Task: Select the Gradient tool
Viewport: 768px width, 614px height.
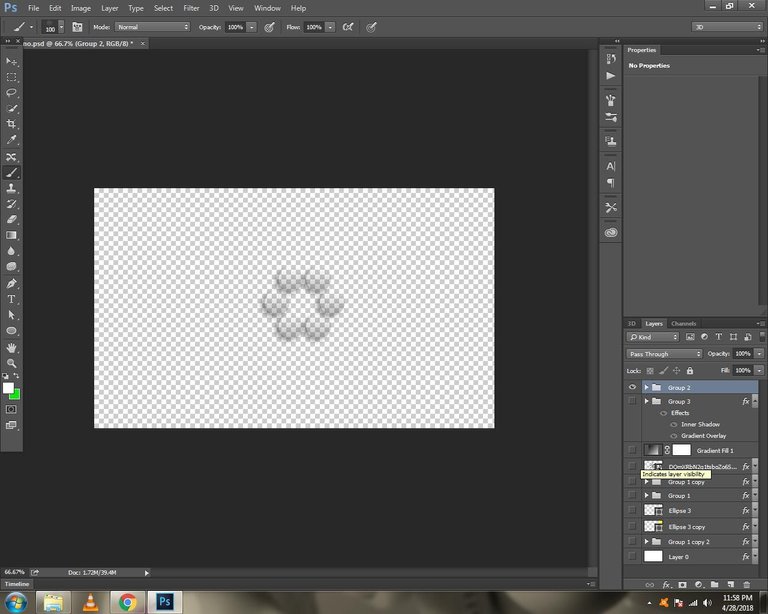Action: [11, 235]
